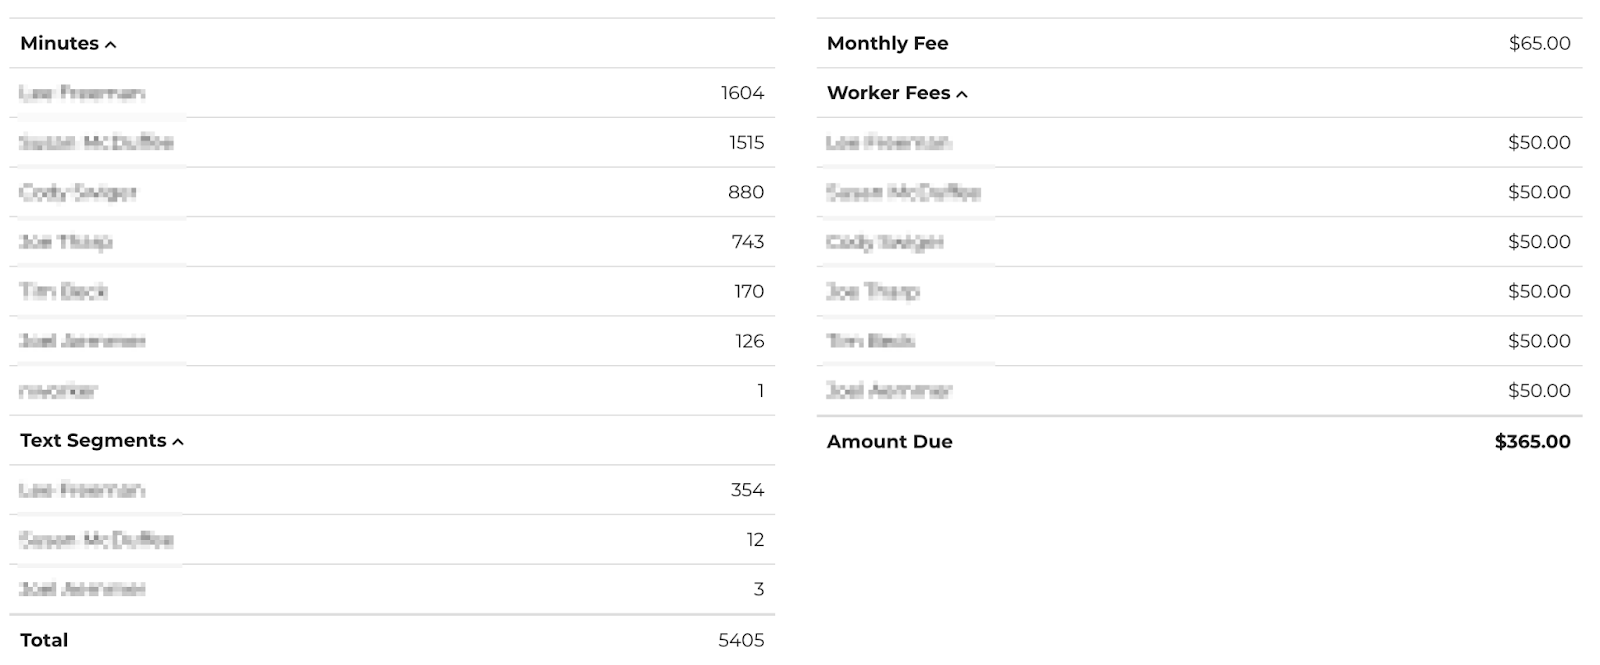Click the Minutes section heading

59,43
